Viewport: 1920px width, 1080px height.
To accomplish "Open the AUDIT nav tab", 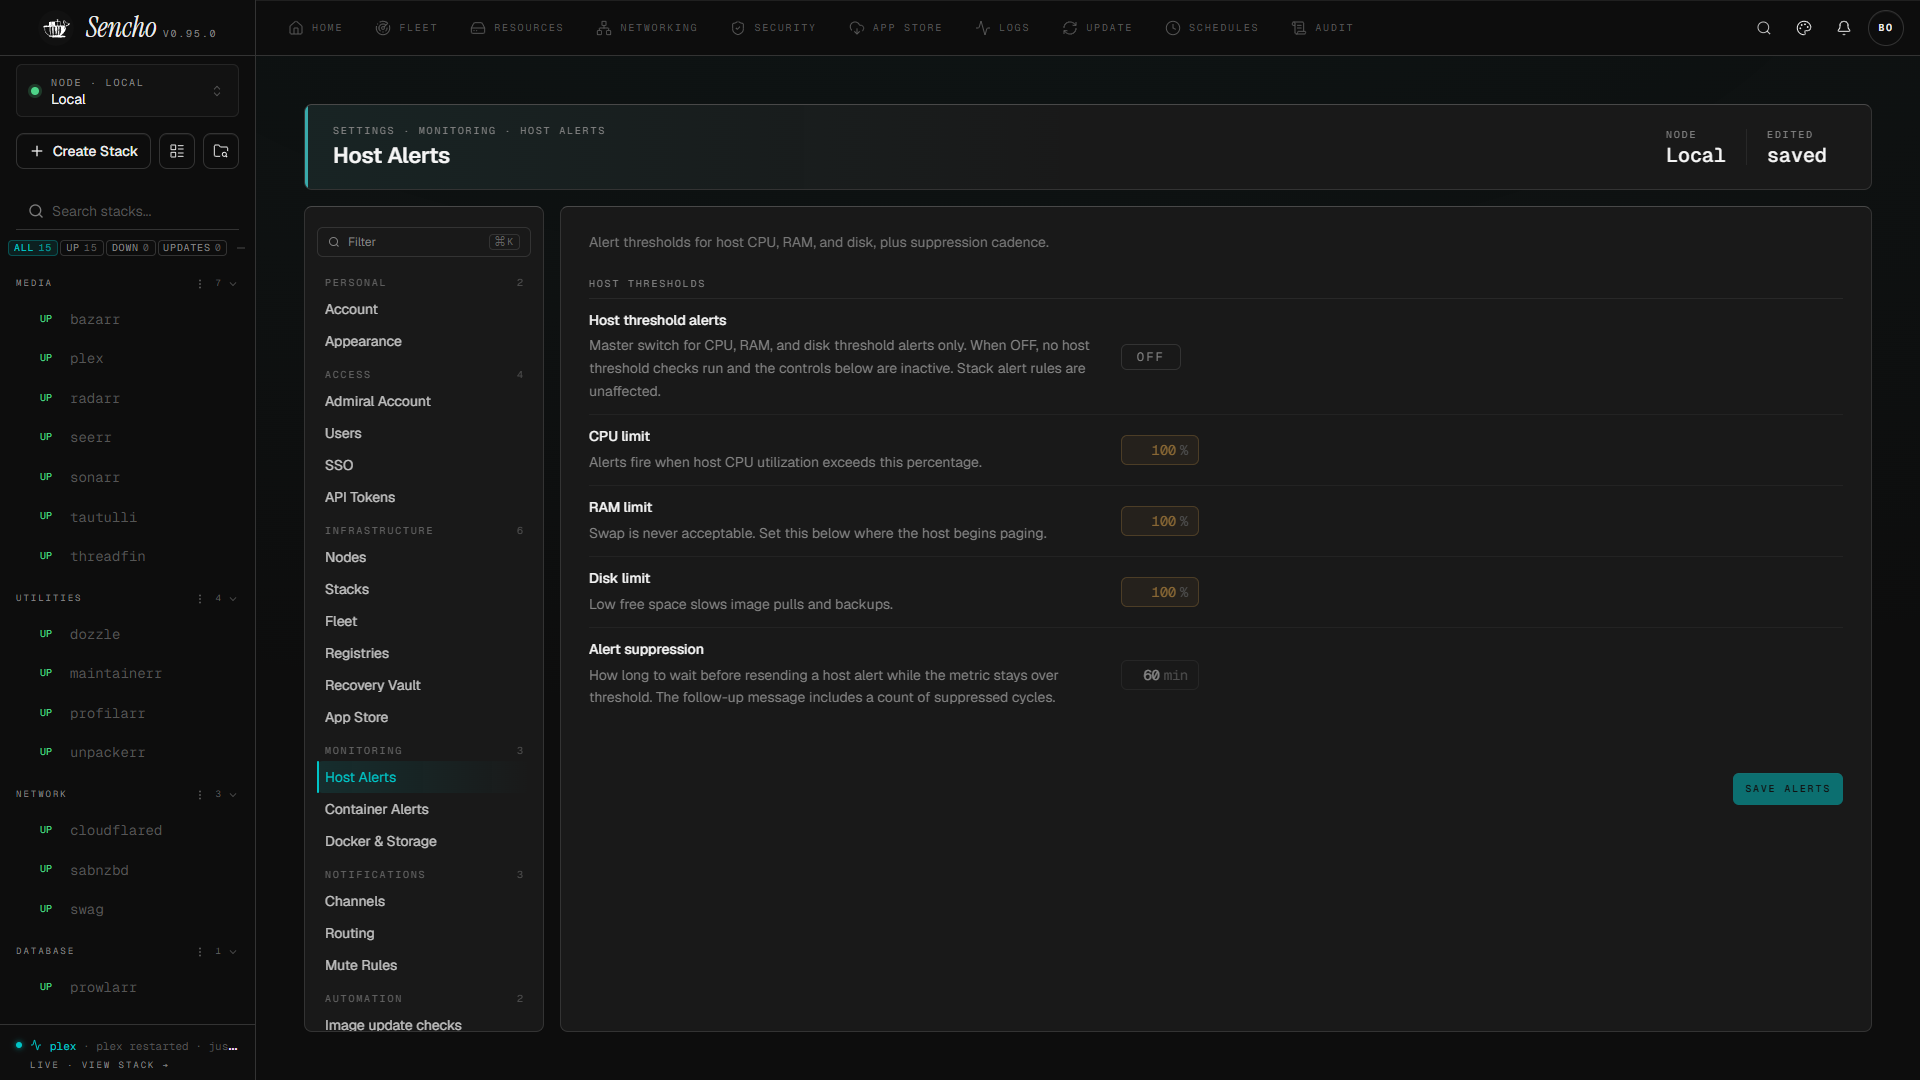I will pos(1322,28).
